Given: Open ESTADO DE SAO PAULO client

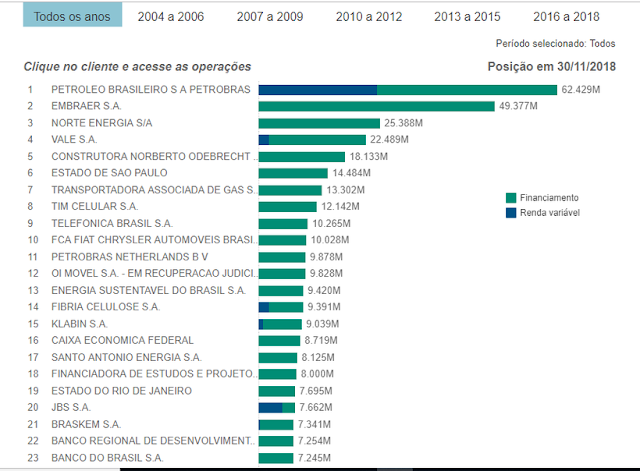Looking at the screenshot, I should click(x=109, y=173).
